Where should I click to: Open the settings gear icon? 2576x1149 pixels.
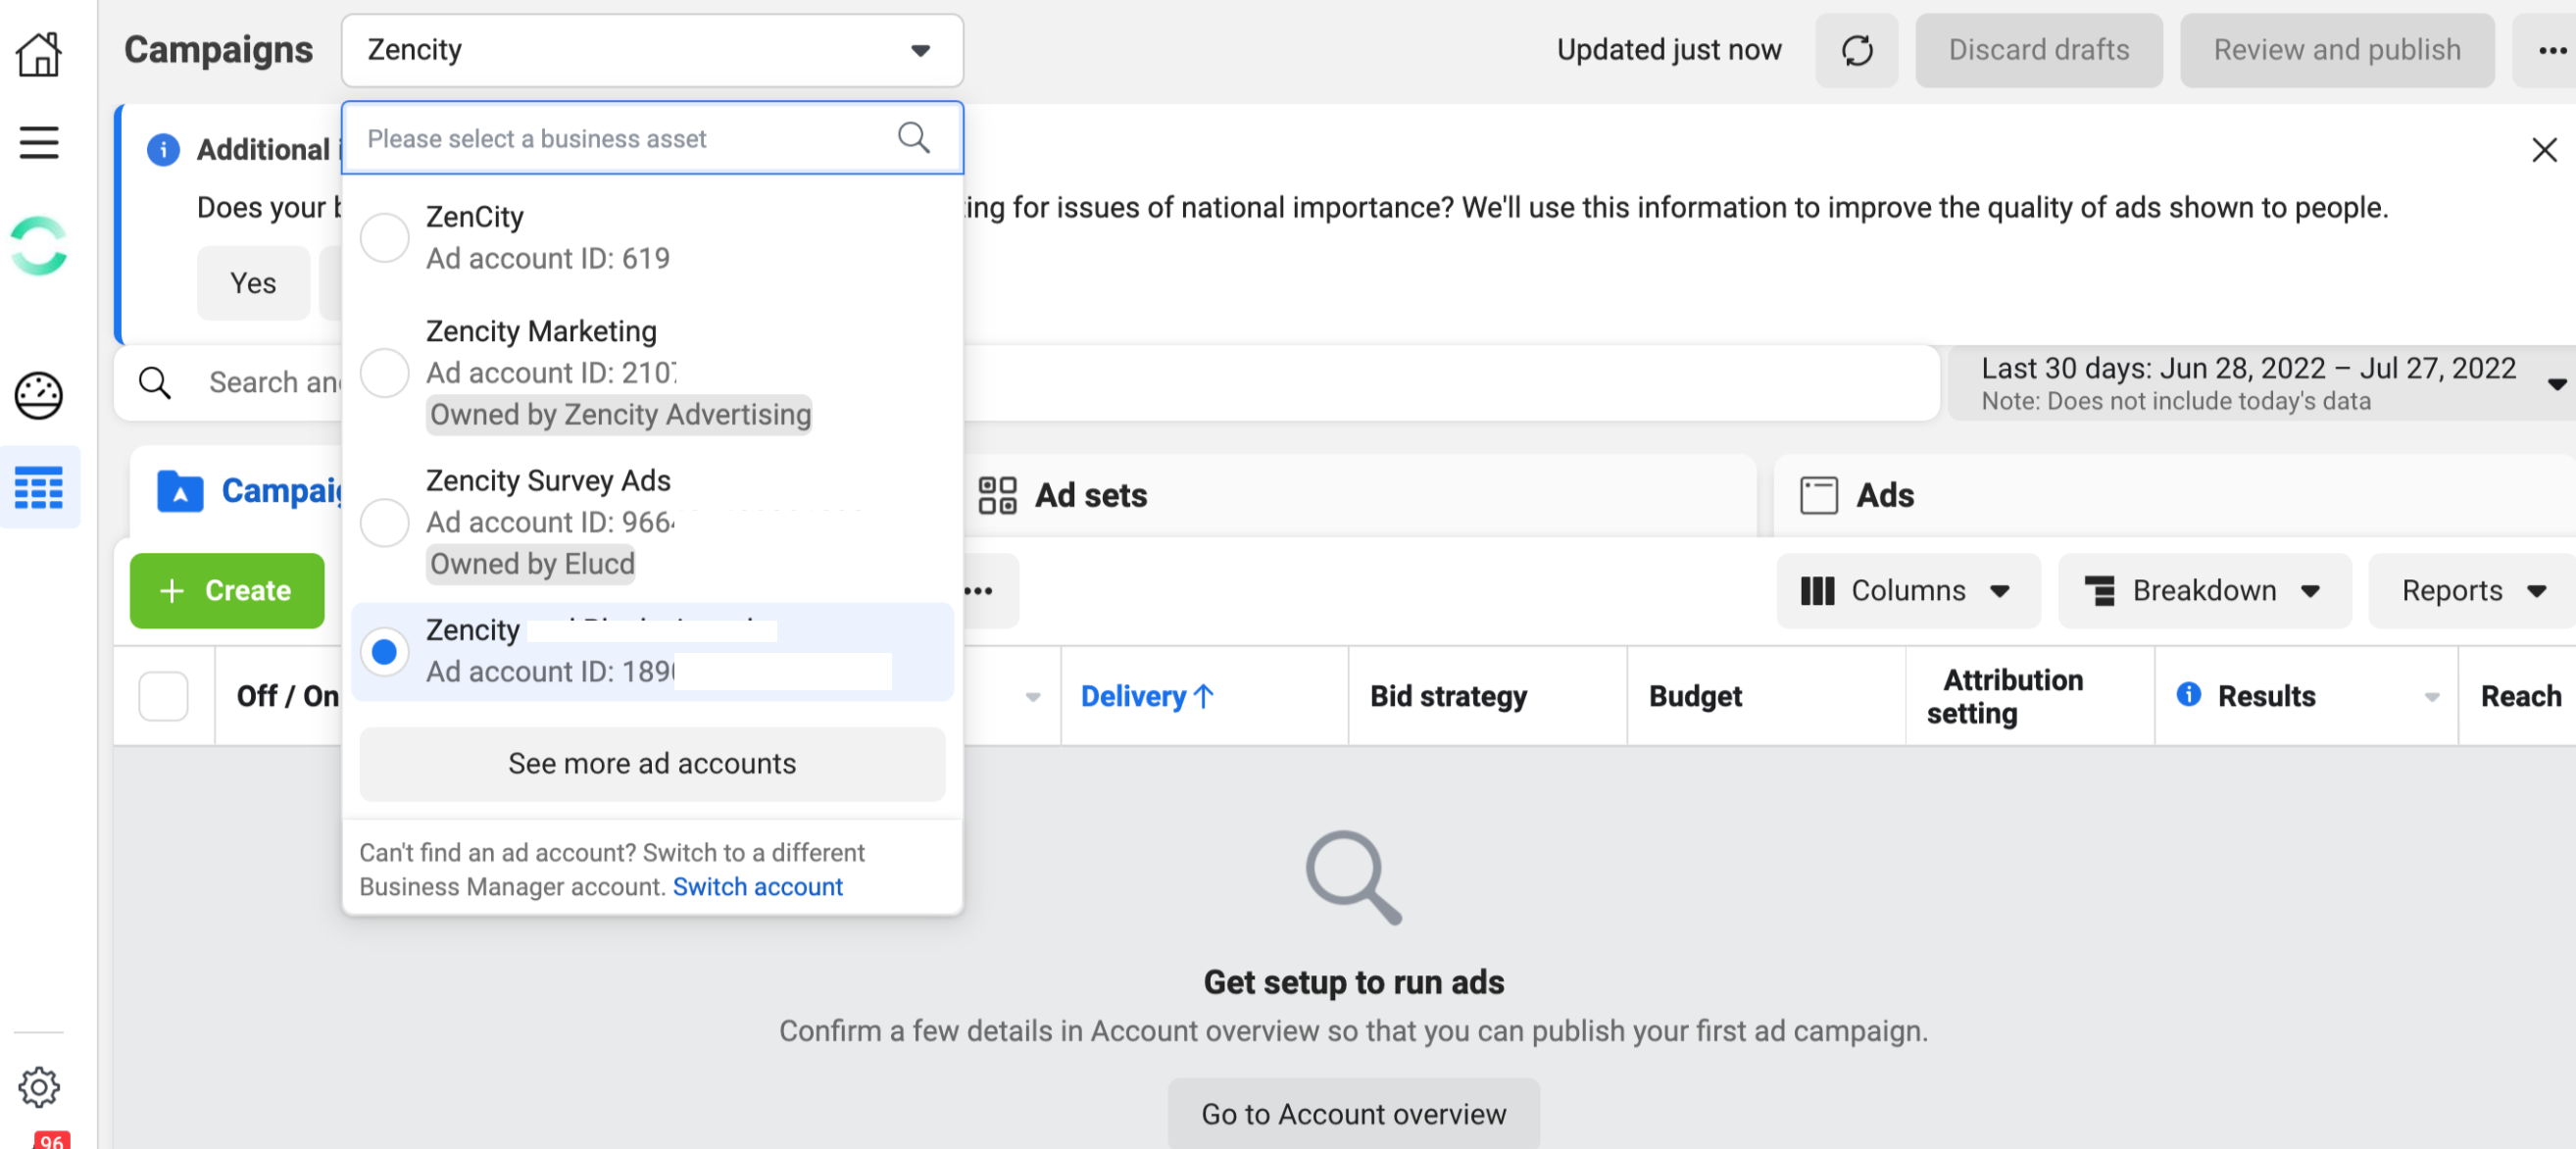pyautogui.click(x=39, y=1087)
